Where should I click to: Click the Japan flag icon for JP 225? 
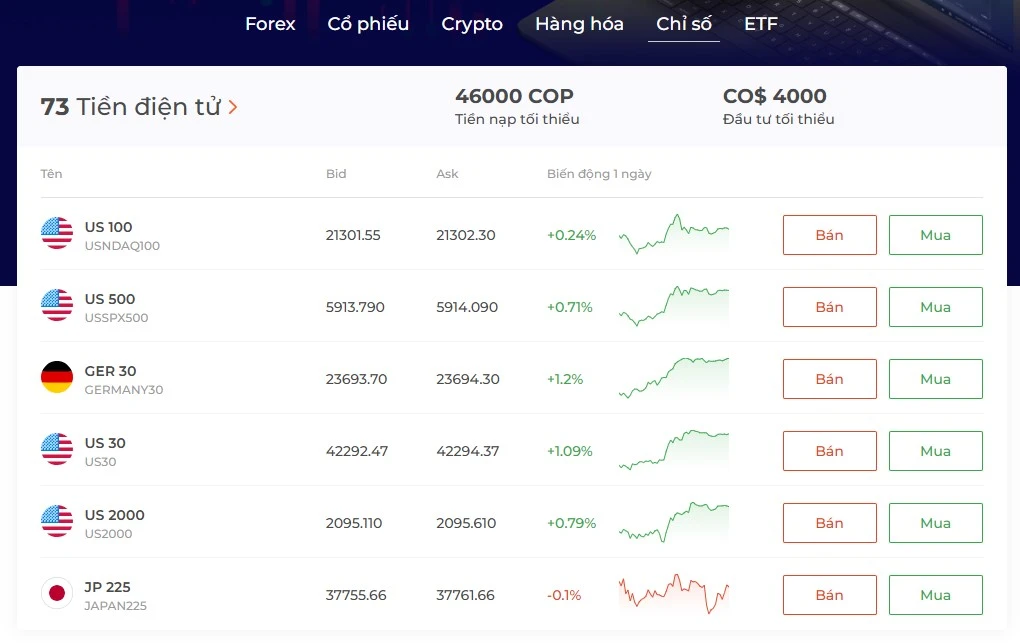[57, 594]
